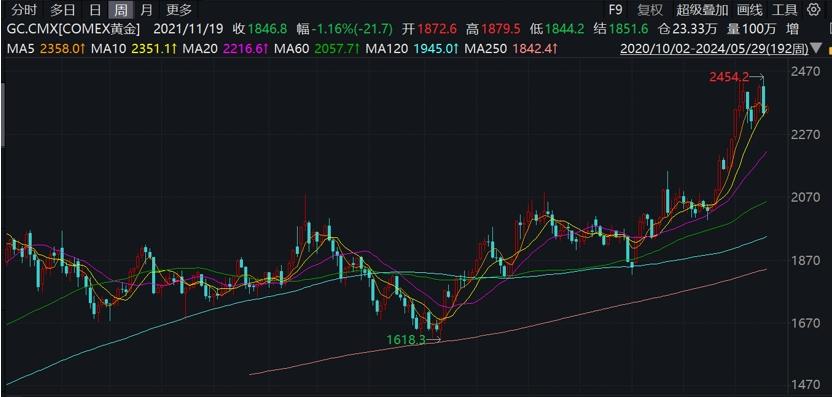Click the MA120 1945.0 indicator label

[413, 49]
